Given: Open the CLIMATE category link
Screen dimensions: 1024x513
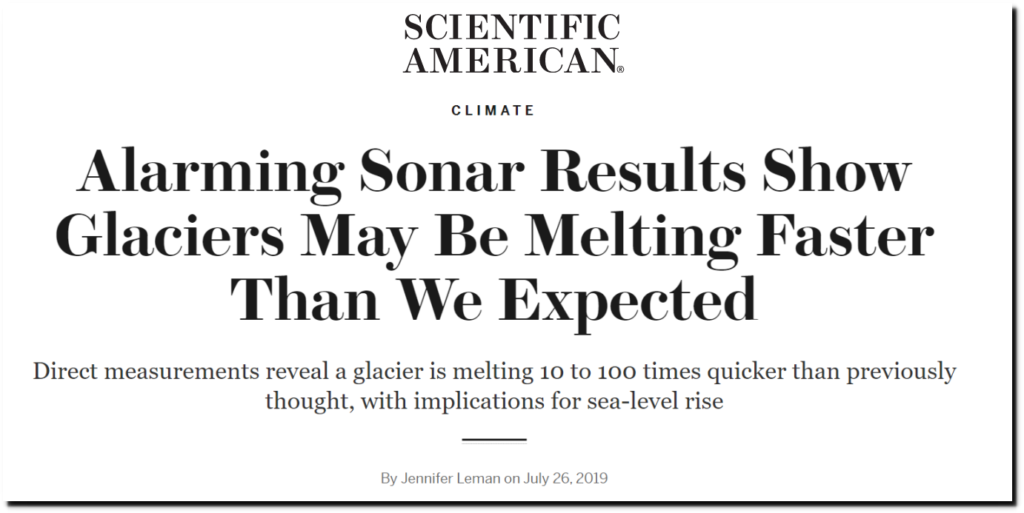Looking at the screenshot, I should tap(493, 110).
